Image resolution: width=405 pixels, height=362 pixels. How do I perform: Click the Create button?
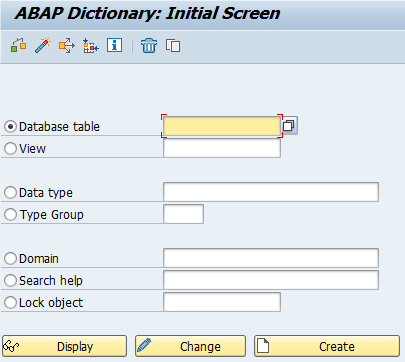327,346
